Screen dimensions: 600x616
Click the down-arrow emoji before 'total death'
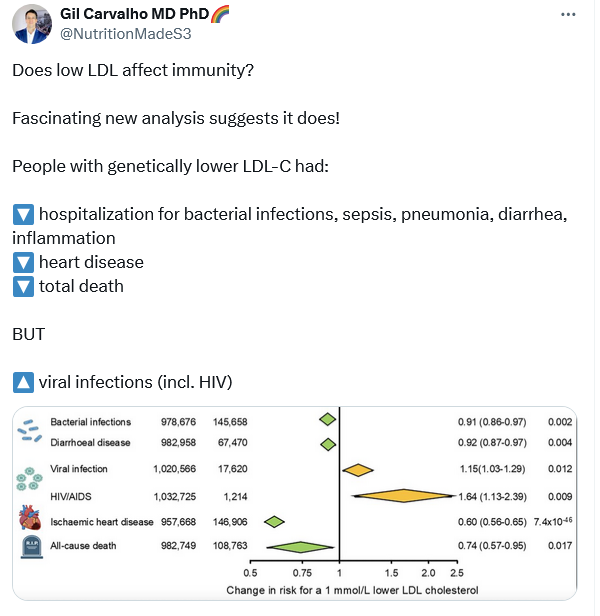click(23, 286)
